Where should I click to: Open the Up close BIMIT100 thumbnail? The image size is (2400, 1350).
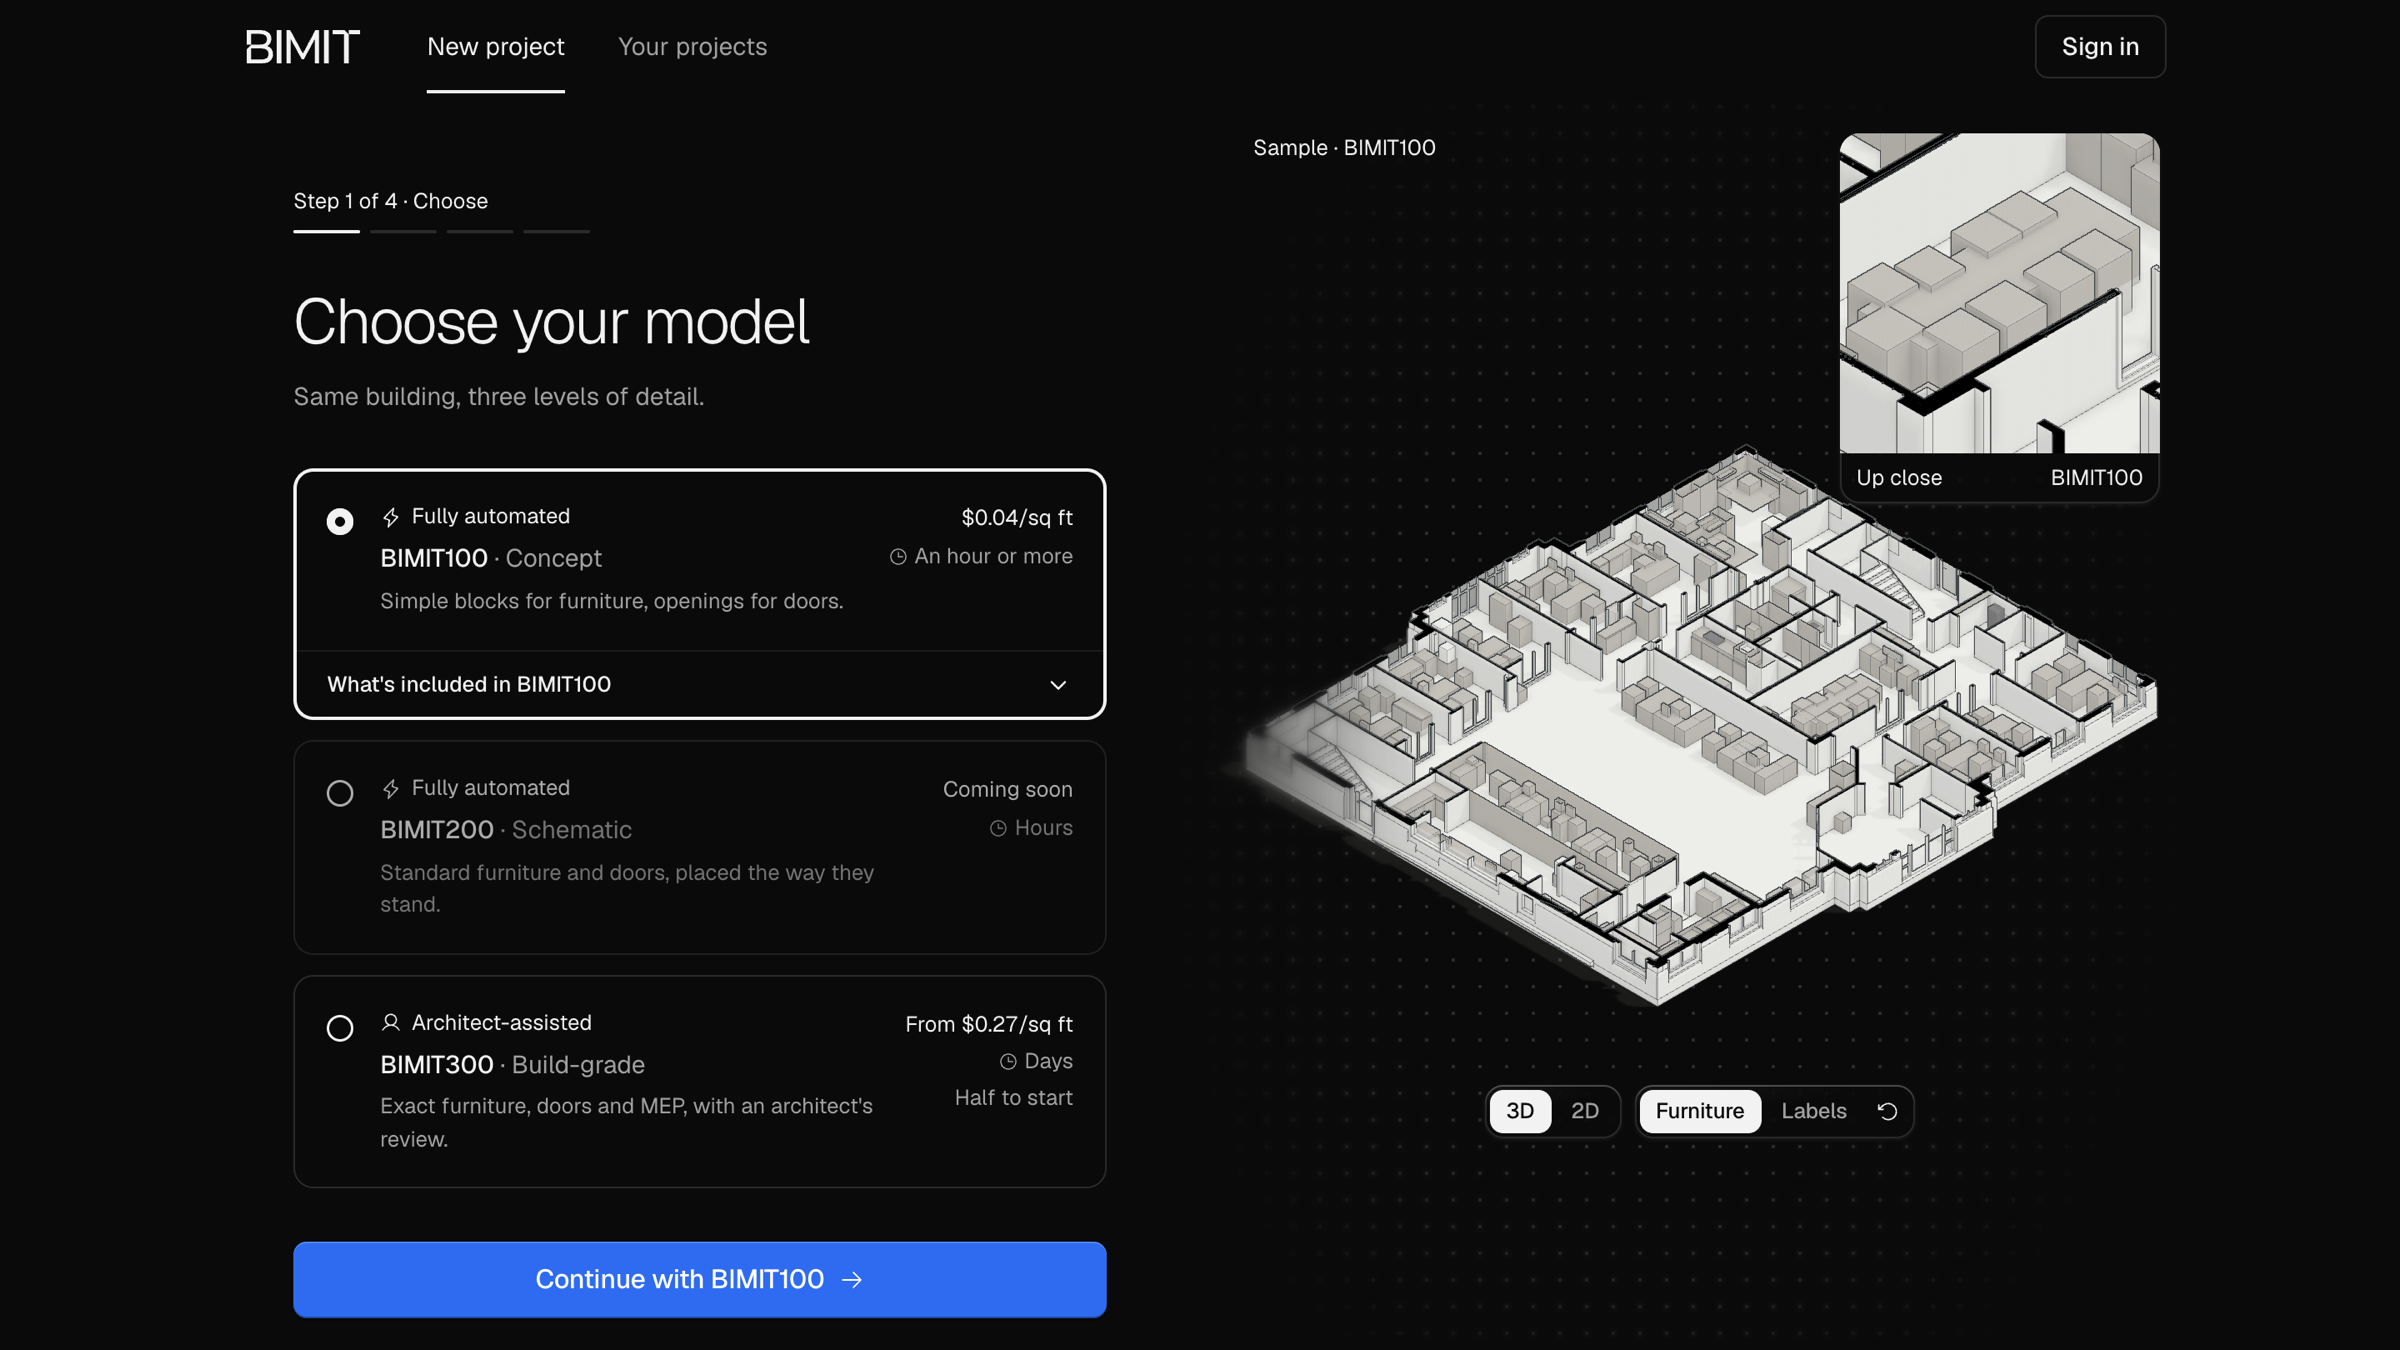(1999, 316)
